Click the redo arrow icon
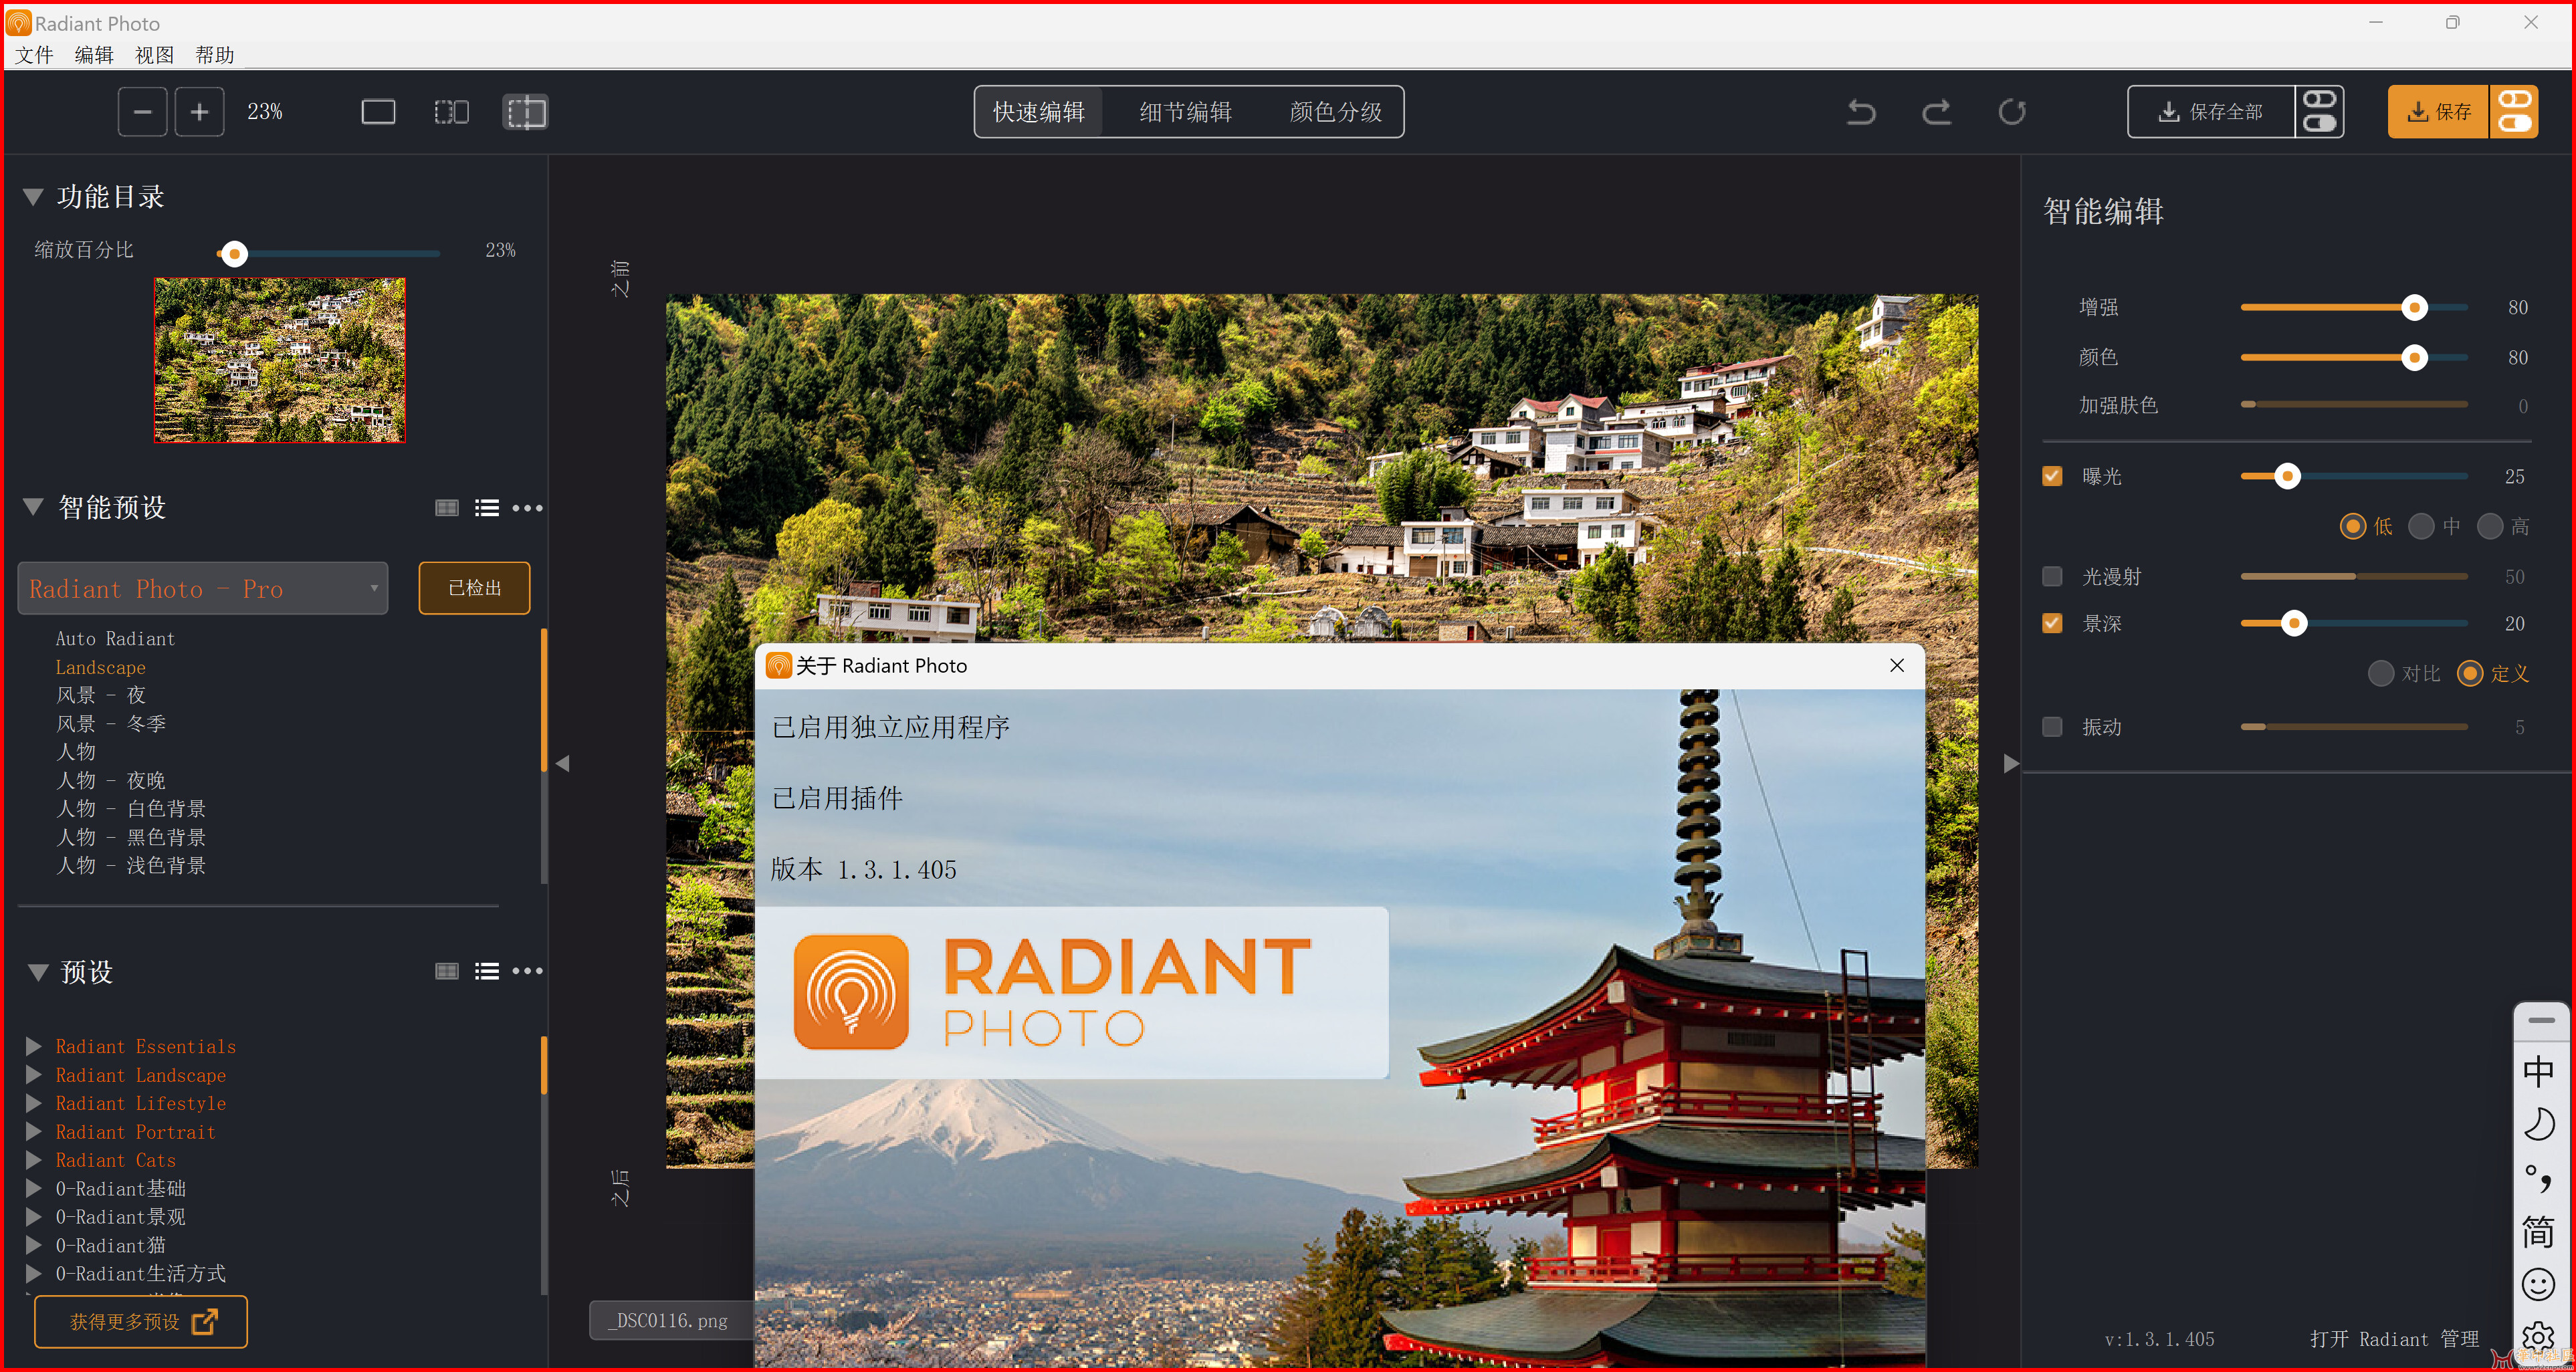This screenshot has width=2576, height=1372. tap(1936, 112)
